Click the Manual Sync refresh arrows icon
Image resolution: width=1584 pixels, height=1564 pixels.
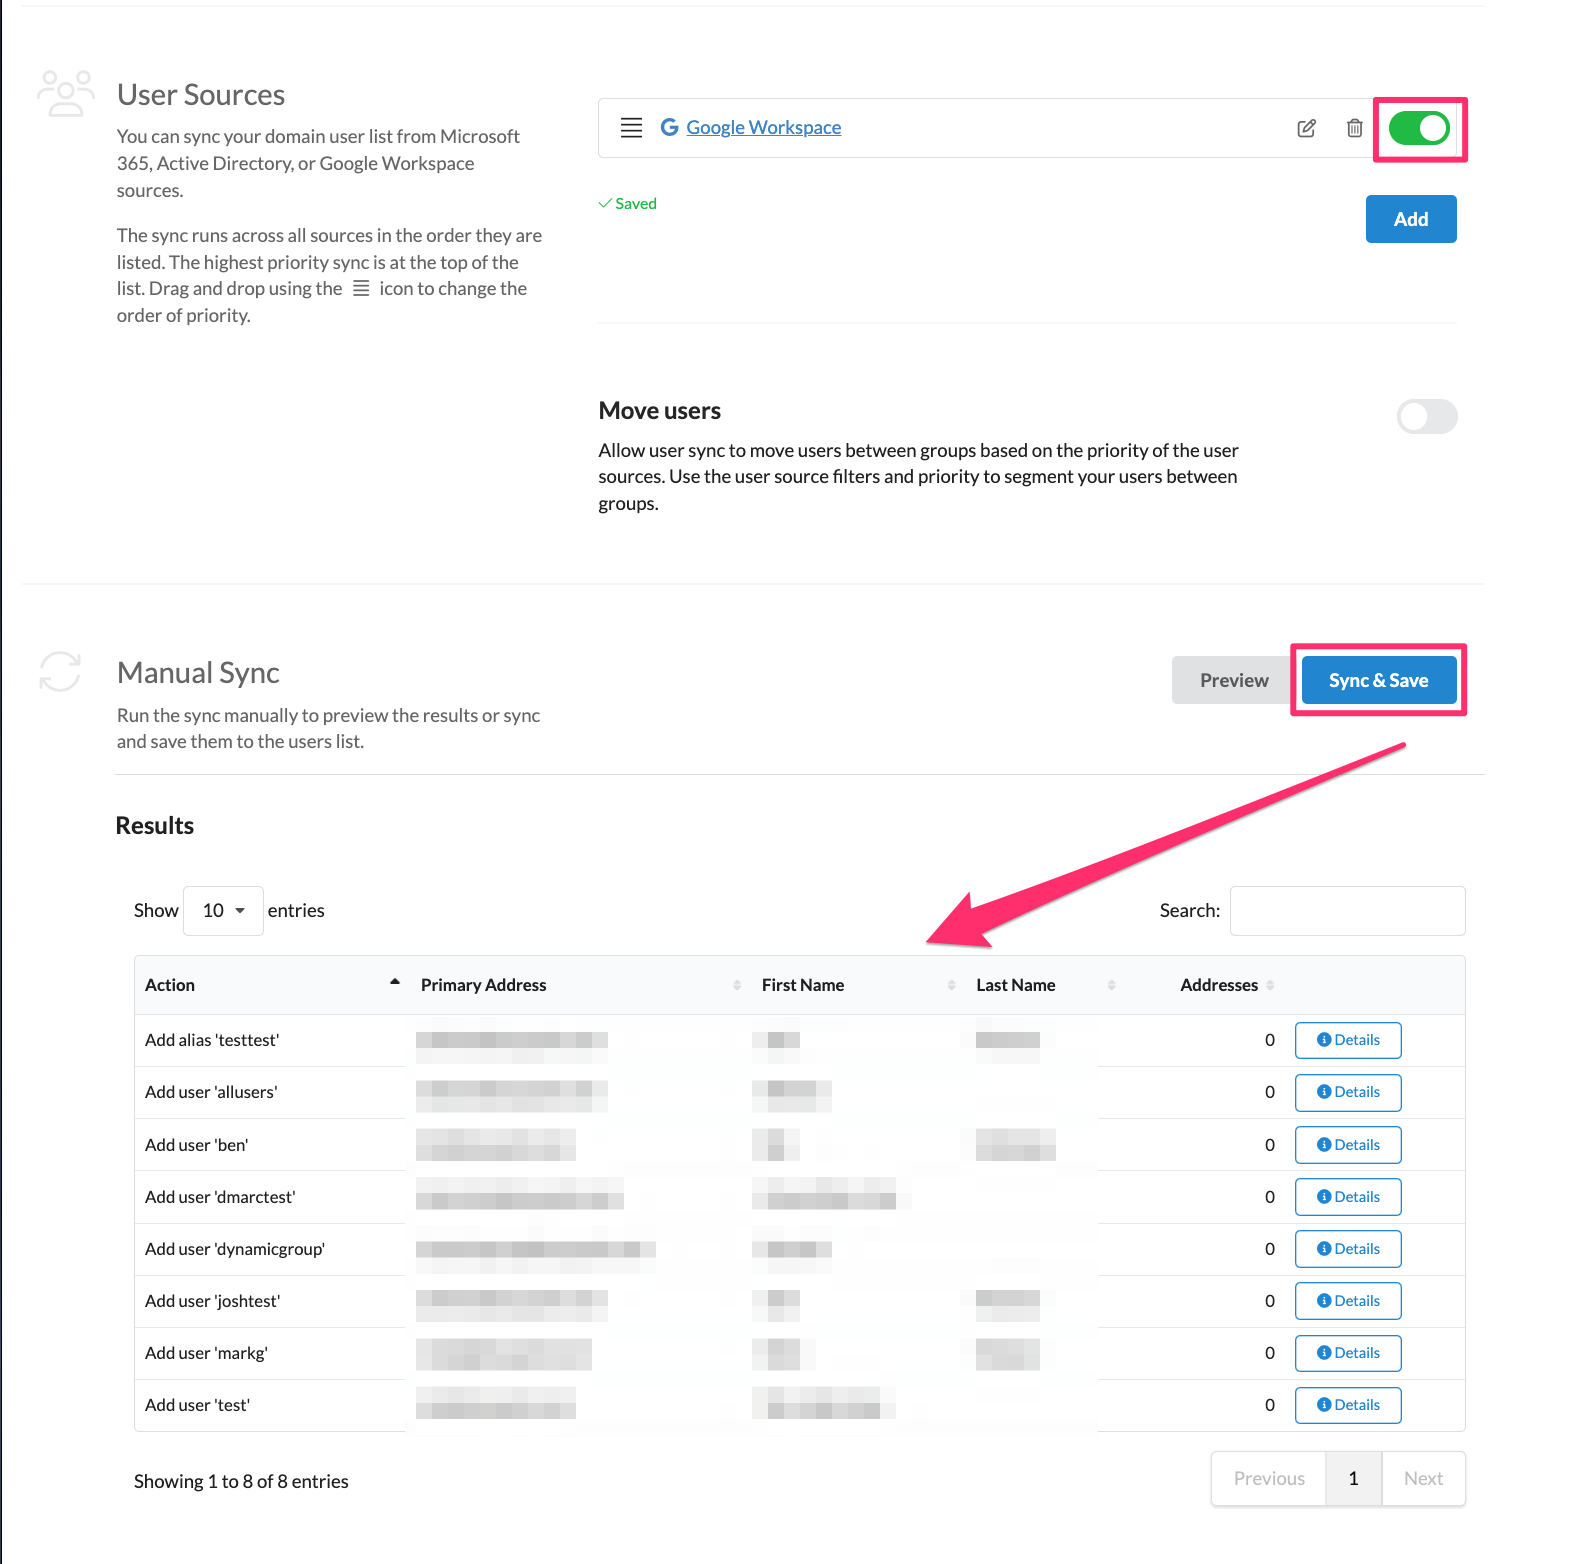60,672
